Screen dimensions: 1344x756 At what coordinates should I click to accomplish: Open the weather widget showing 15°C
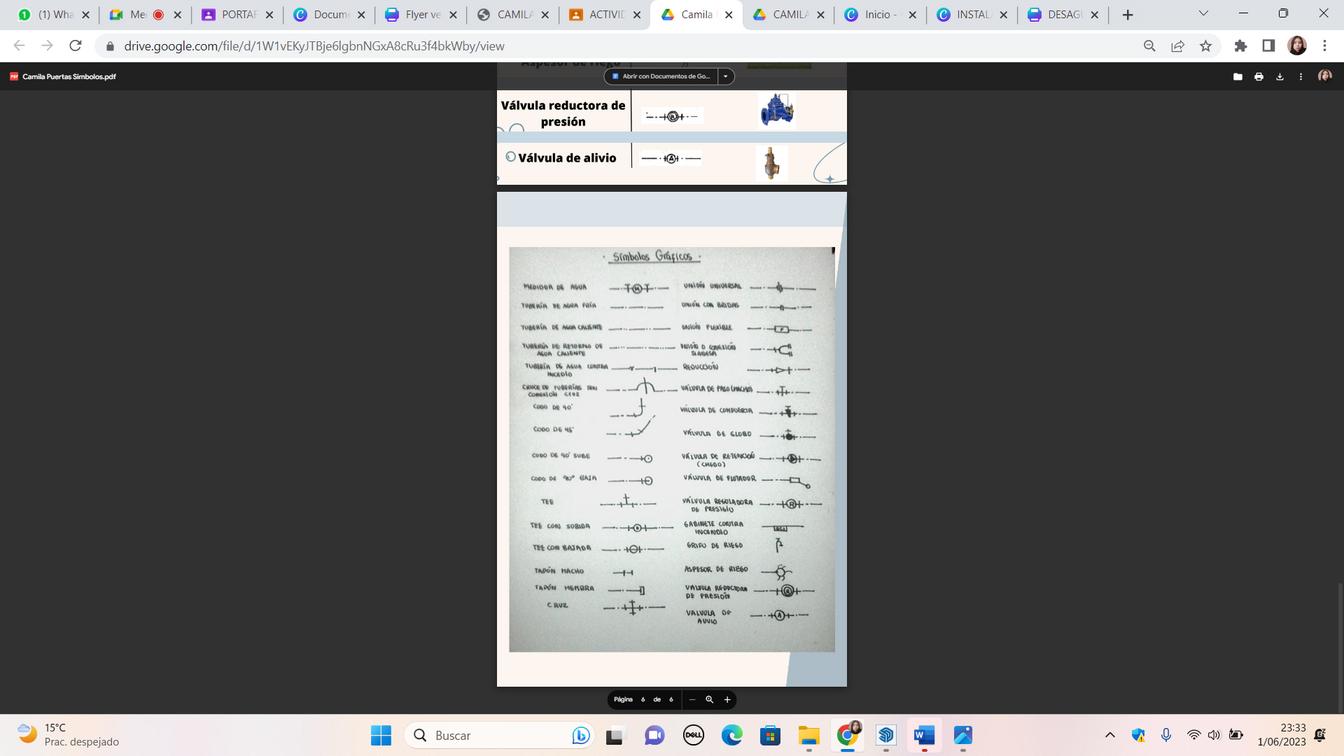click(x=68, y=735)
